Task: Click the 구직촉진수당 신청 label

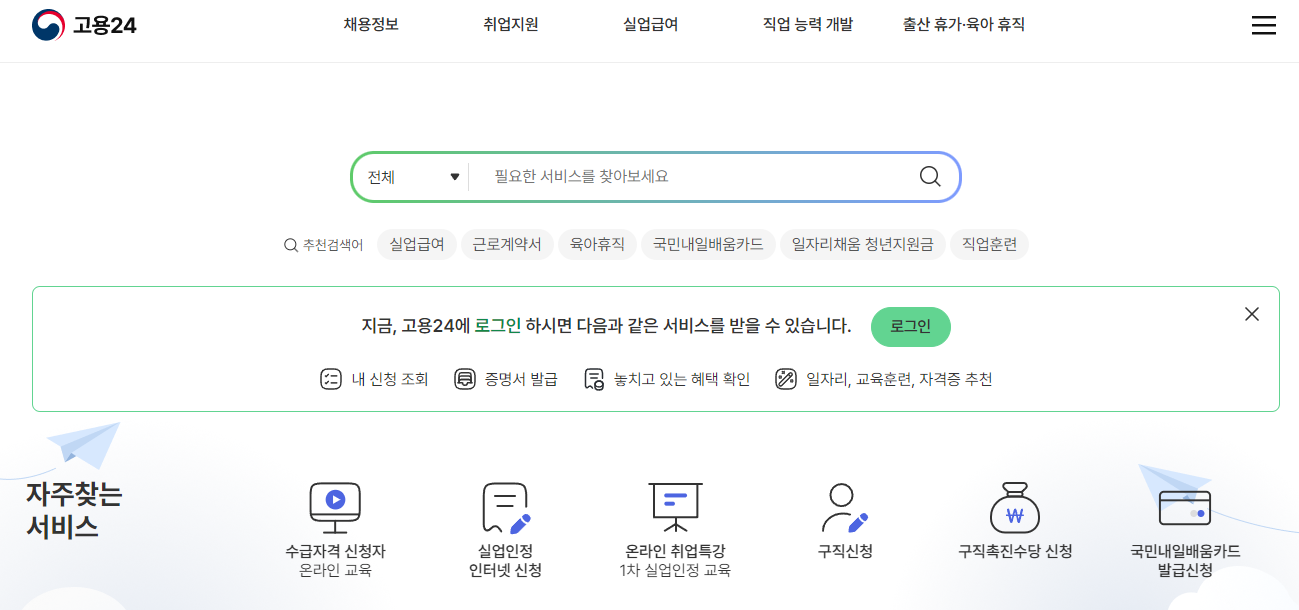Action: coord(1015,551)
